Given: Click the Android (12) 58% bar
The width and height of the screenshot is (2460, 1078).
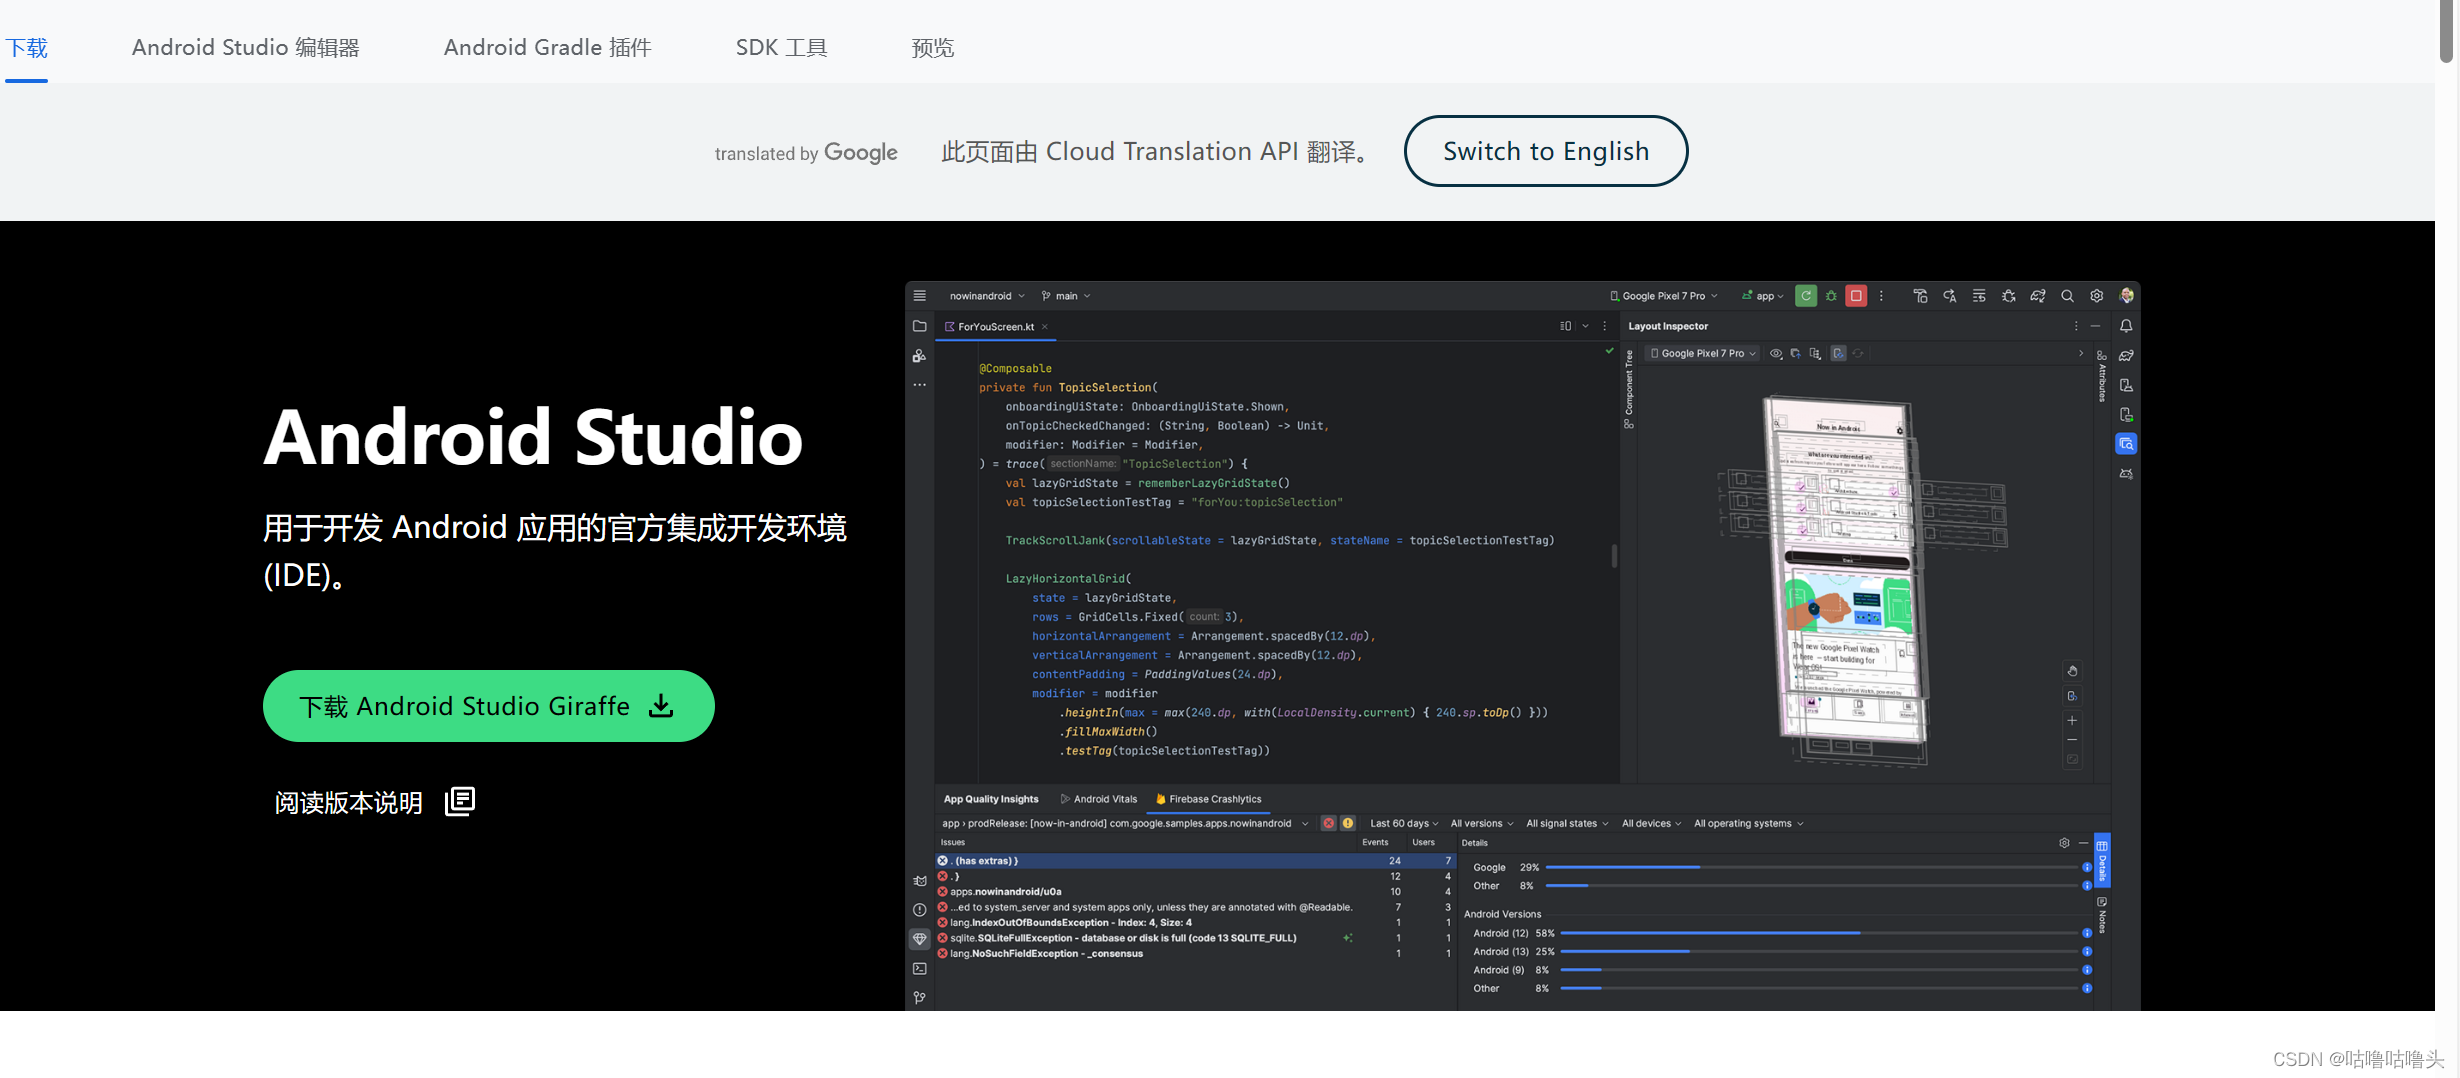Looking at the screenshot, I should click(1818, 933).
